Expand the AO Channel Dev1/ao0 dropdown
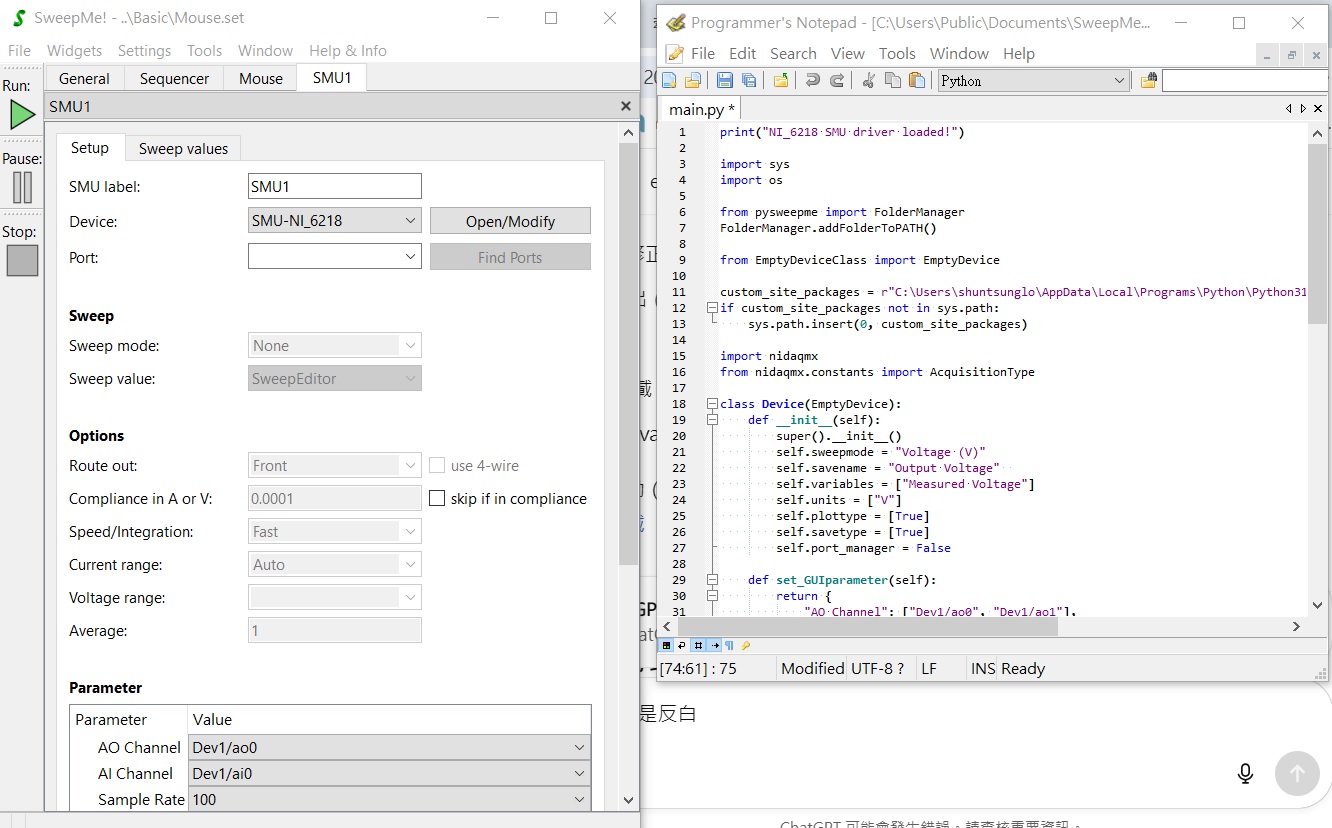 coord(389,747)
